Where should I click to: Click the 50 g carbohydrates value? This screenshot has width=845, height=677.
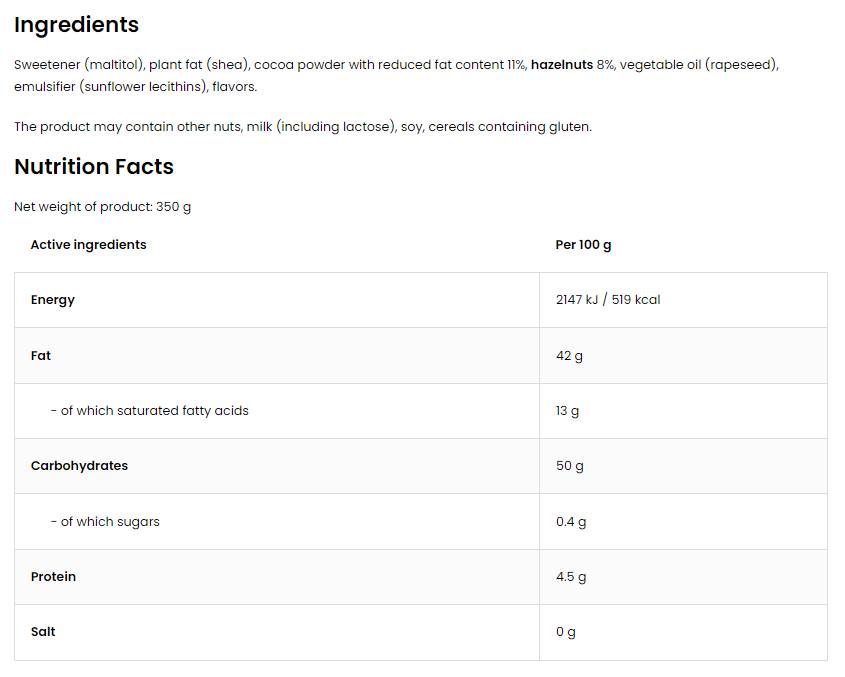point(570,466)
